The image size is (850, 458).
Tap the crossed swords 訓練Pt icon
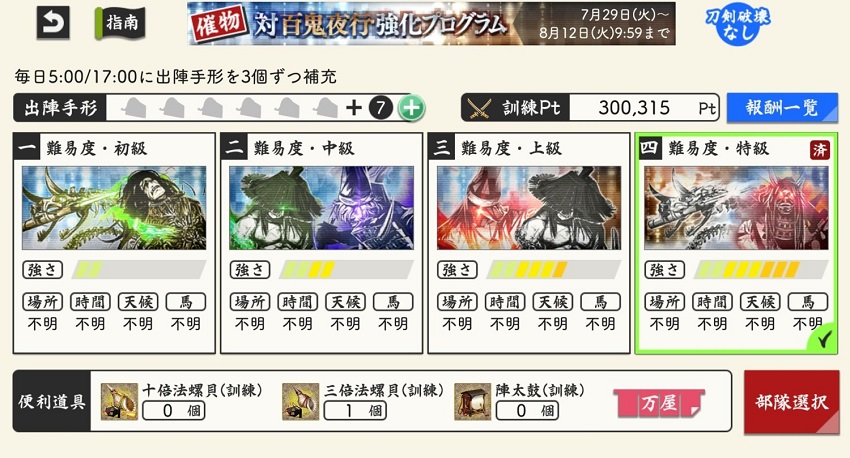(479, 108)
